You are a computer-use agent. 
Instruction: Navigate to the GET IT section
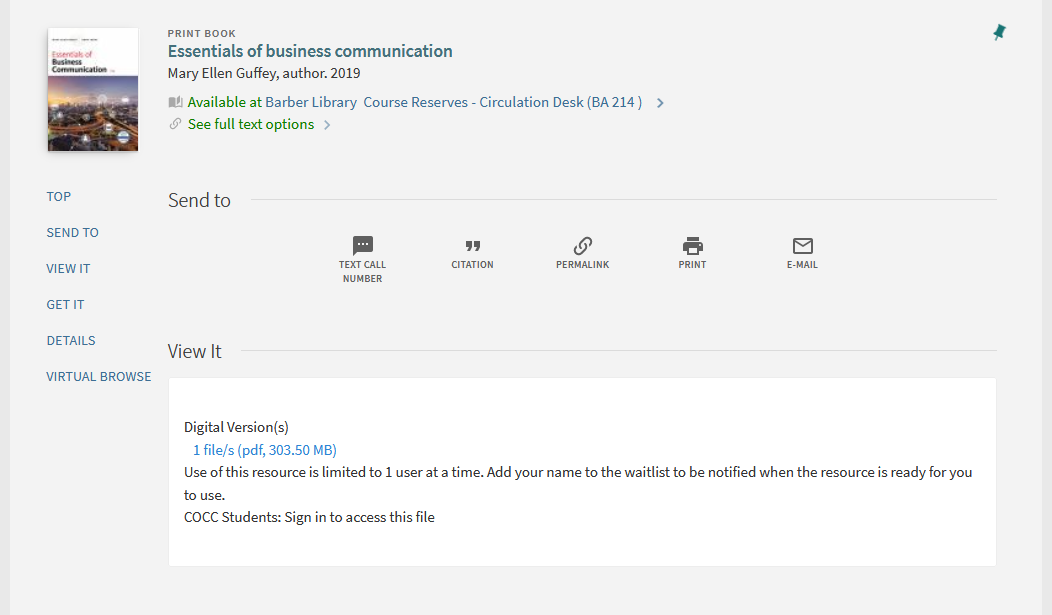coord(64,304)
